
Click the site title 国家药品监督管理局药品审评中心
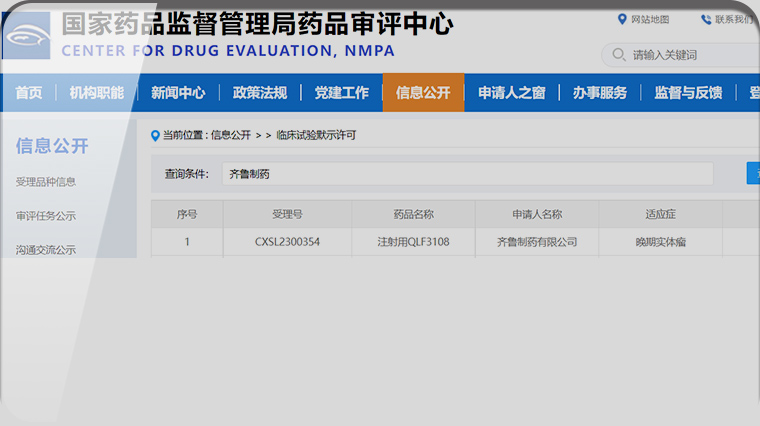pos(257,24)
